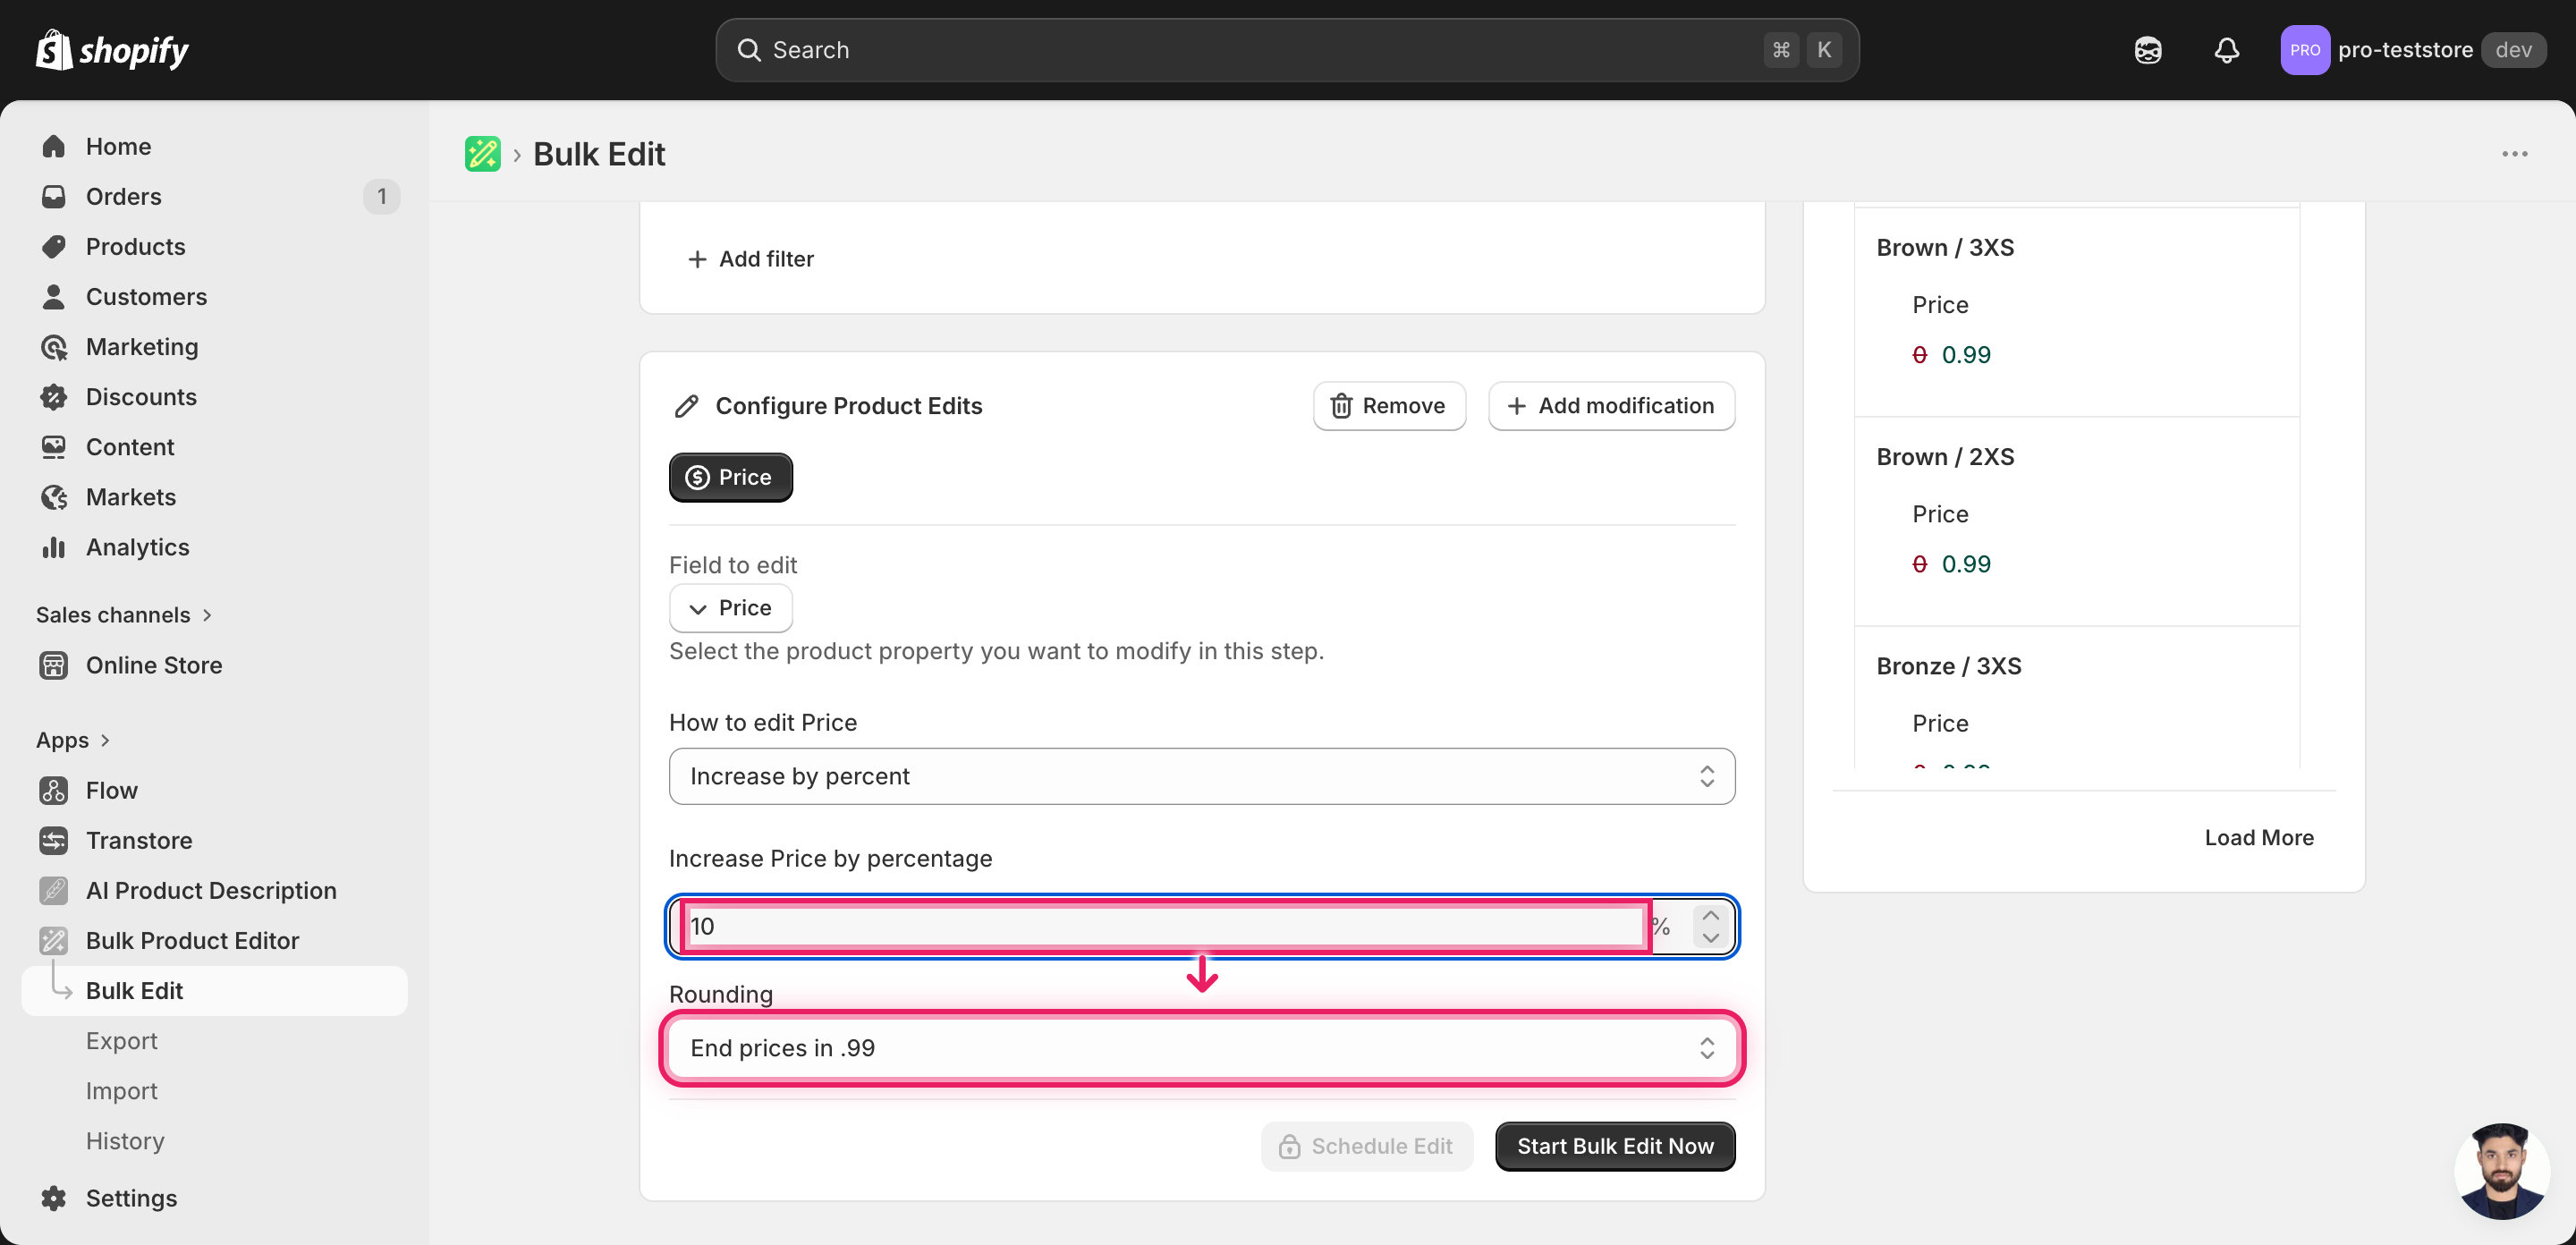
Task: Click the notification bell icon
Action: (2226, 50)
